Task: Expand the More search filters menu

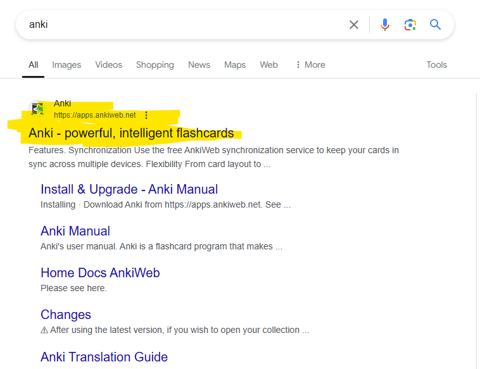Action: [310, 65]
